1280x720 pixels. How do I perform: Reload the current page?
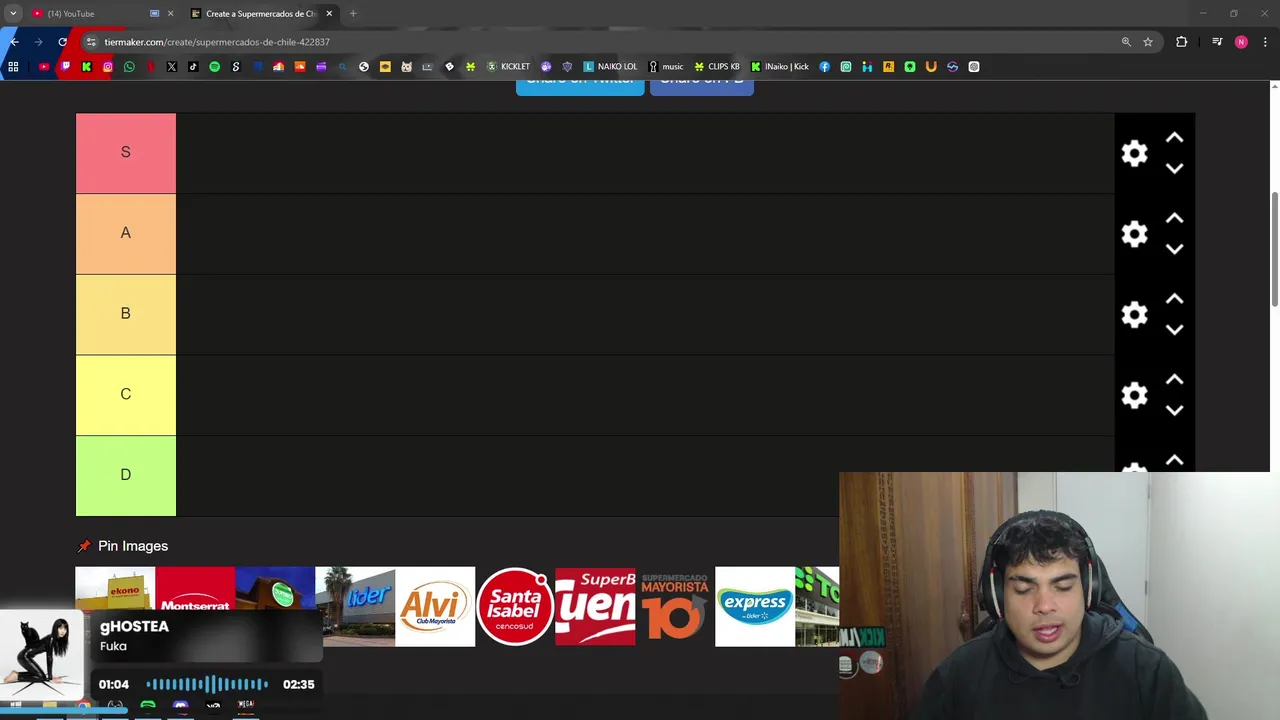click(62, 42)
